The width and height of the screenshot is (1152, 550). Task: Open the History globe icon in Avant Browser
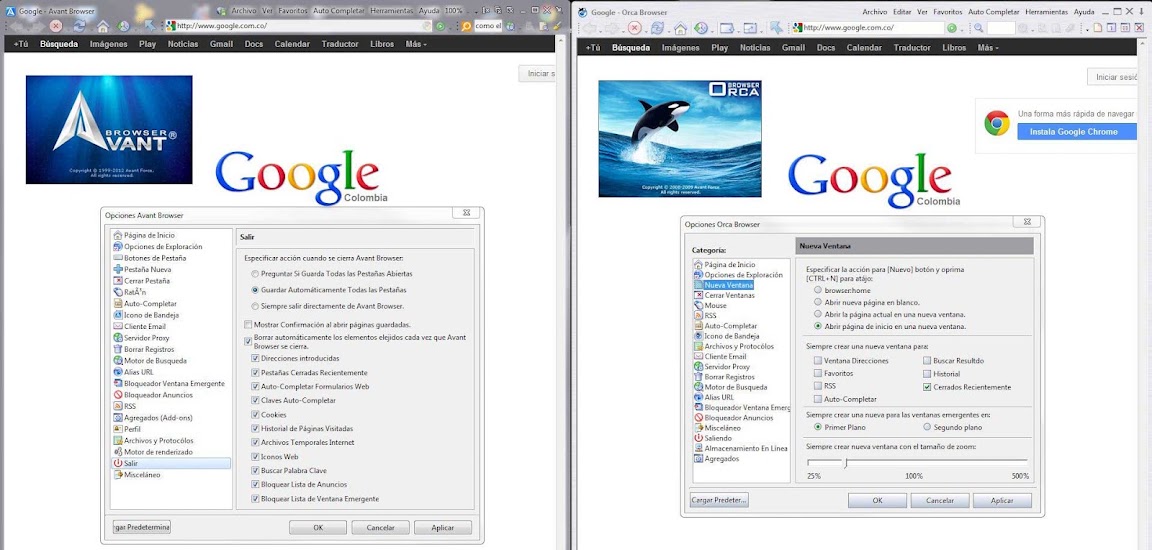tap(123, 26)
